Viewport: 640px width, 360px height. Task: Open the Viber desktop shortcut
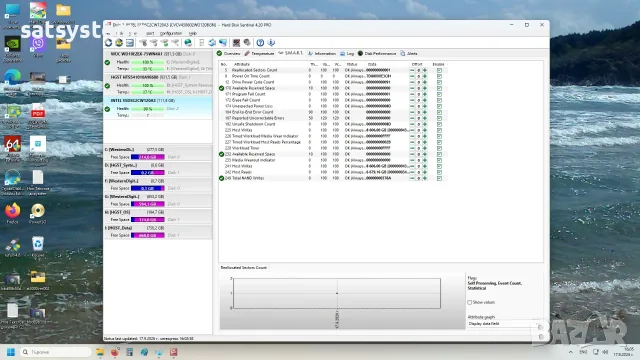(38, 47)
